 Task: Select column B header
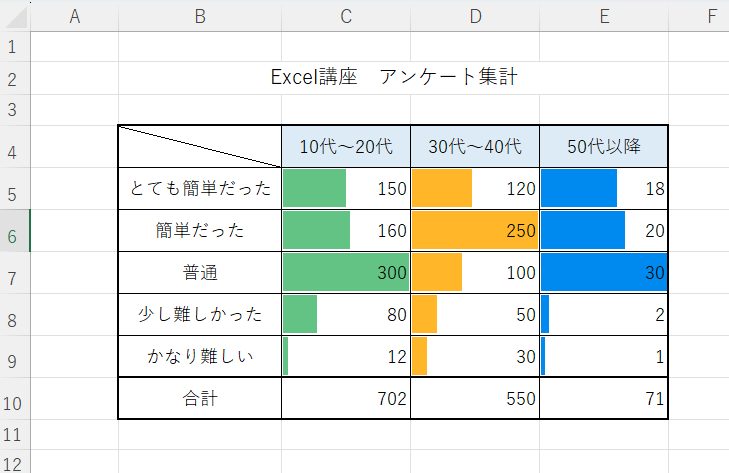[x=200, y=15]
